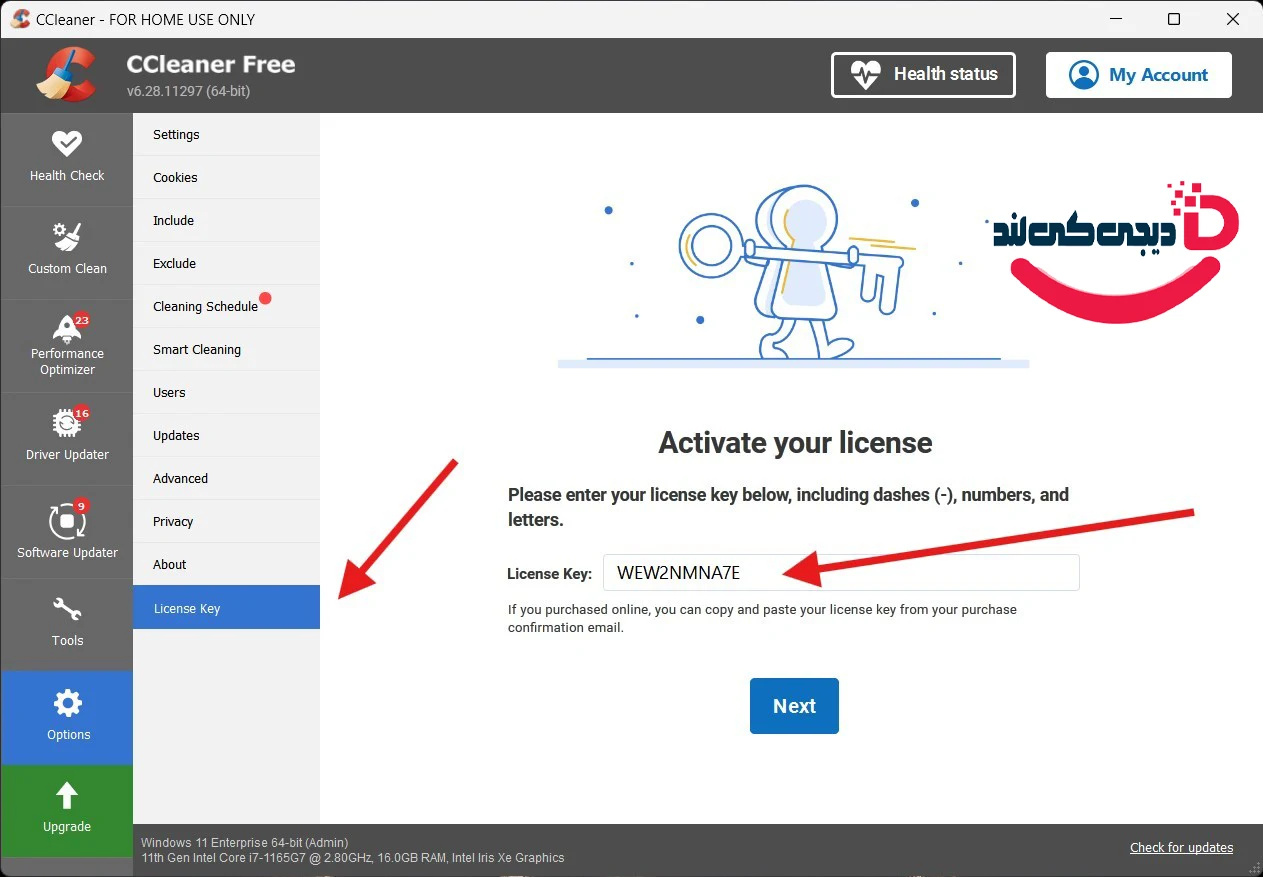Screen dimensions: 1263x877
Task: Open Exclude options page
Action: (x=226, y=263)
